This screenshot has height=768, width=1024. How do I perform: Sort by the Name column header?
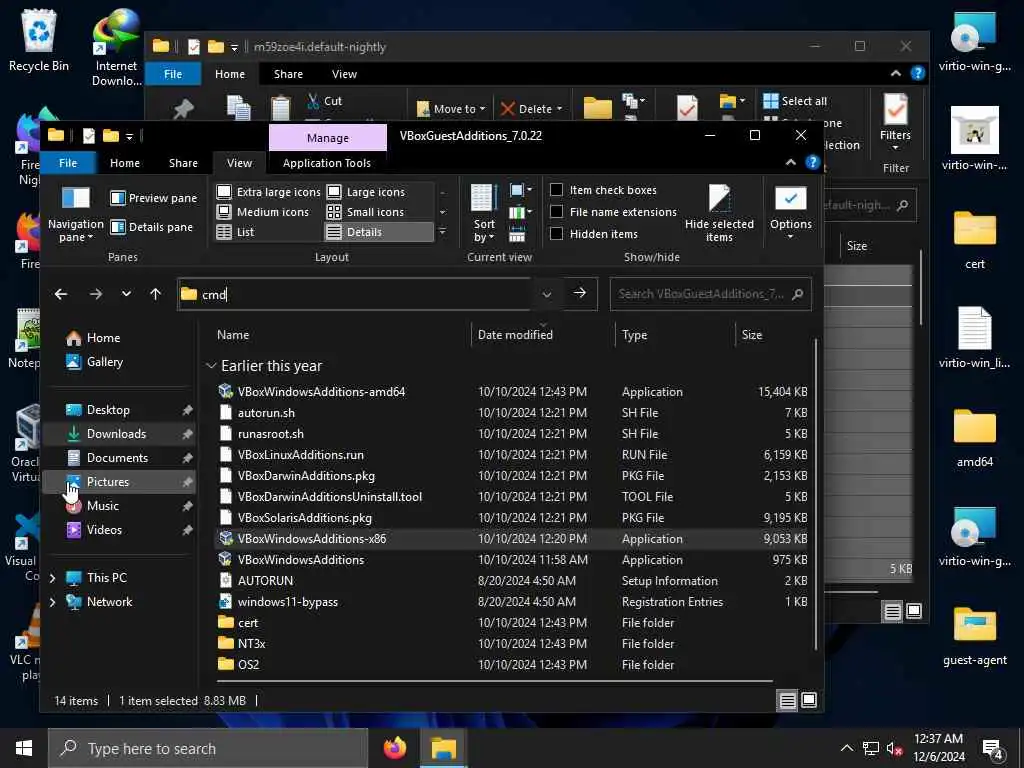pyautogui.click(x=232, y=335)
